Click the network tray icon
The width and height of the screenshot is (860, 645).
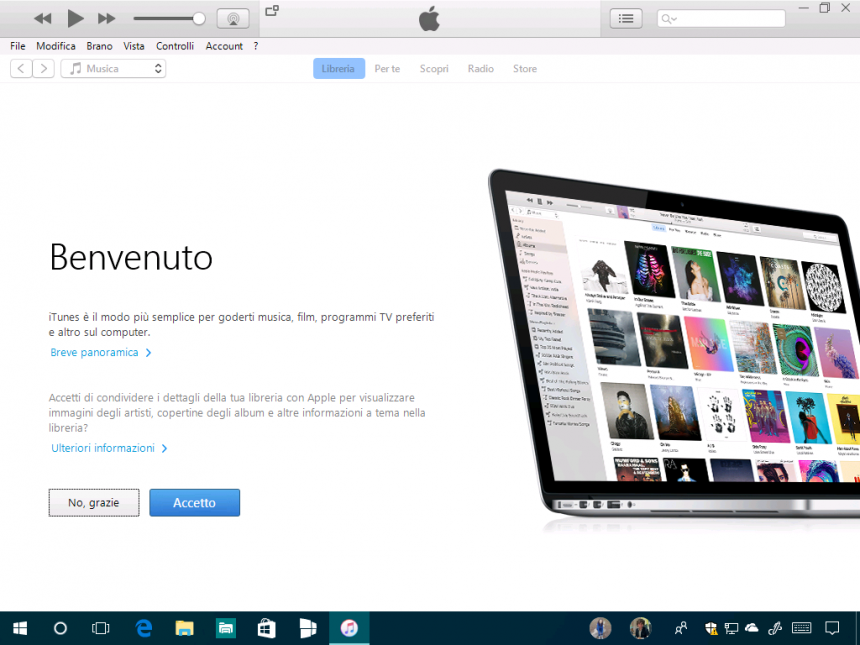coord(731,628)
